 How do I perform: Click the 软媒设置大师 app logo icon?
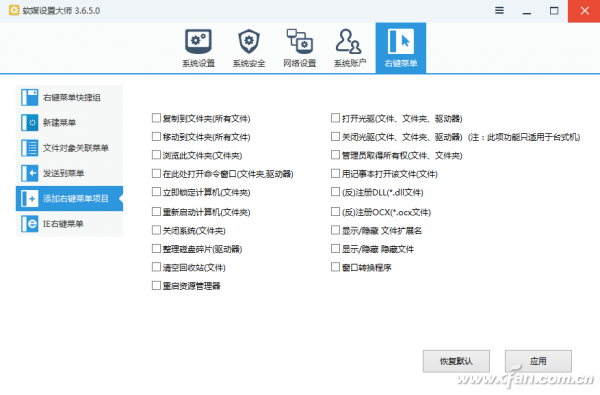pyautogui.click(x=14, y=10)
